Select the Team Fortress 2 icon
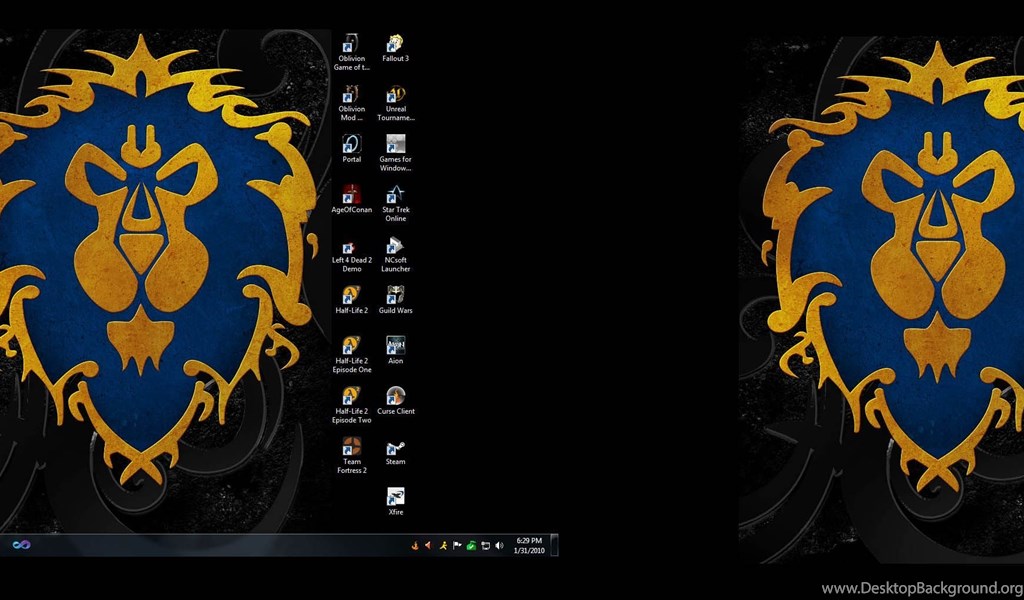The height and width of the screenshot is (600, 1024). [351, 456]
